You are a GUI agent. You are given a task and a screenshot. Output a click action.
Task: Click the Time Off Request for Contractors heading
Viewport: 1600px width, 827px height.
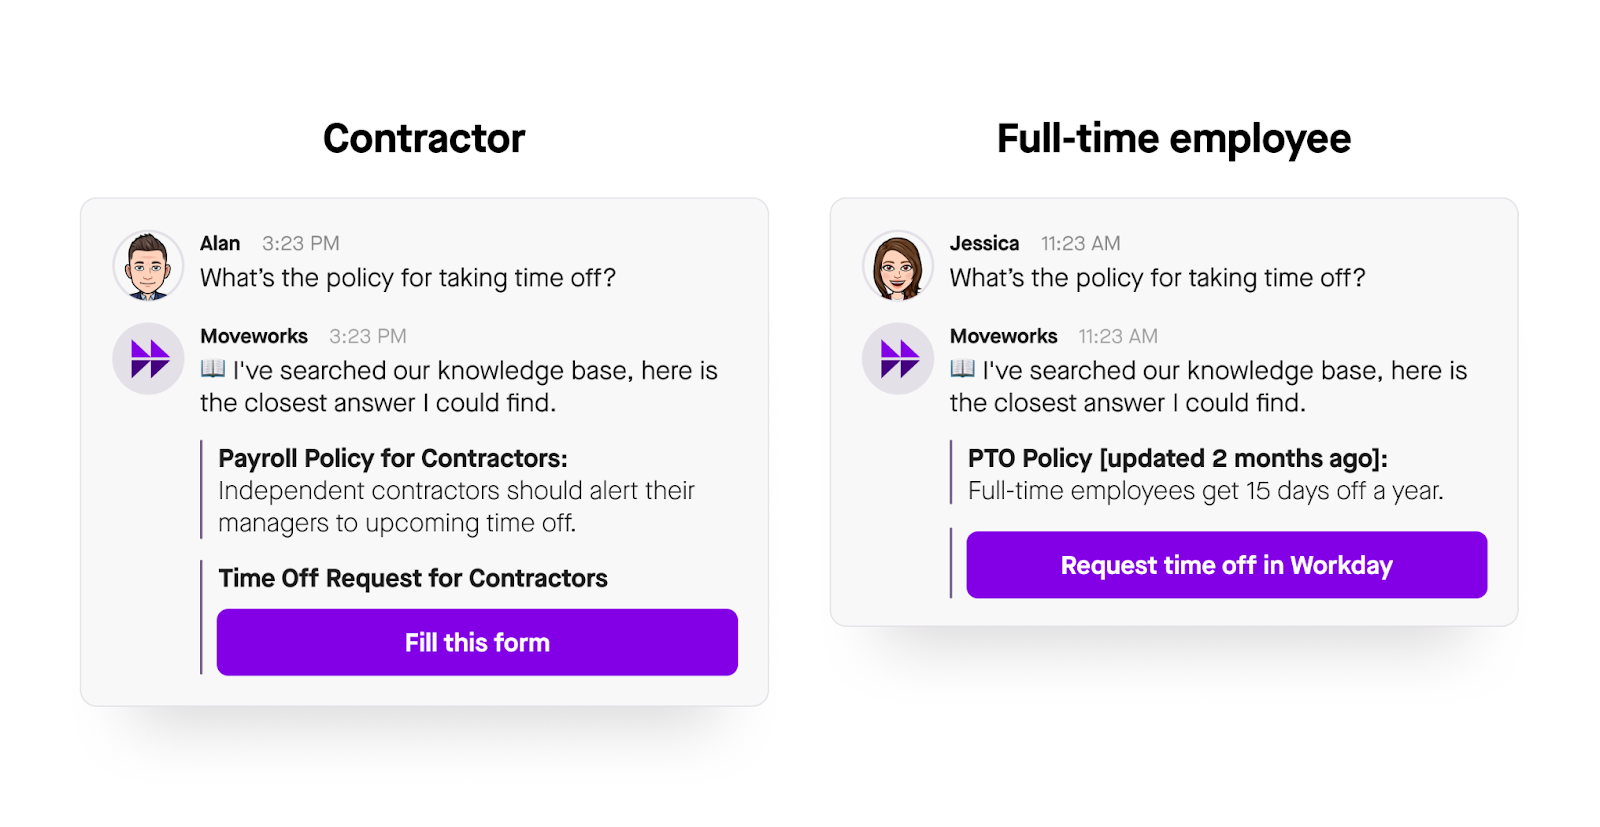point(413,578)
